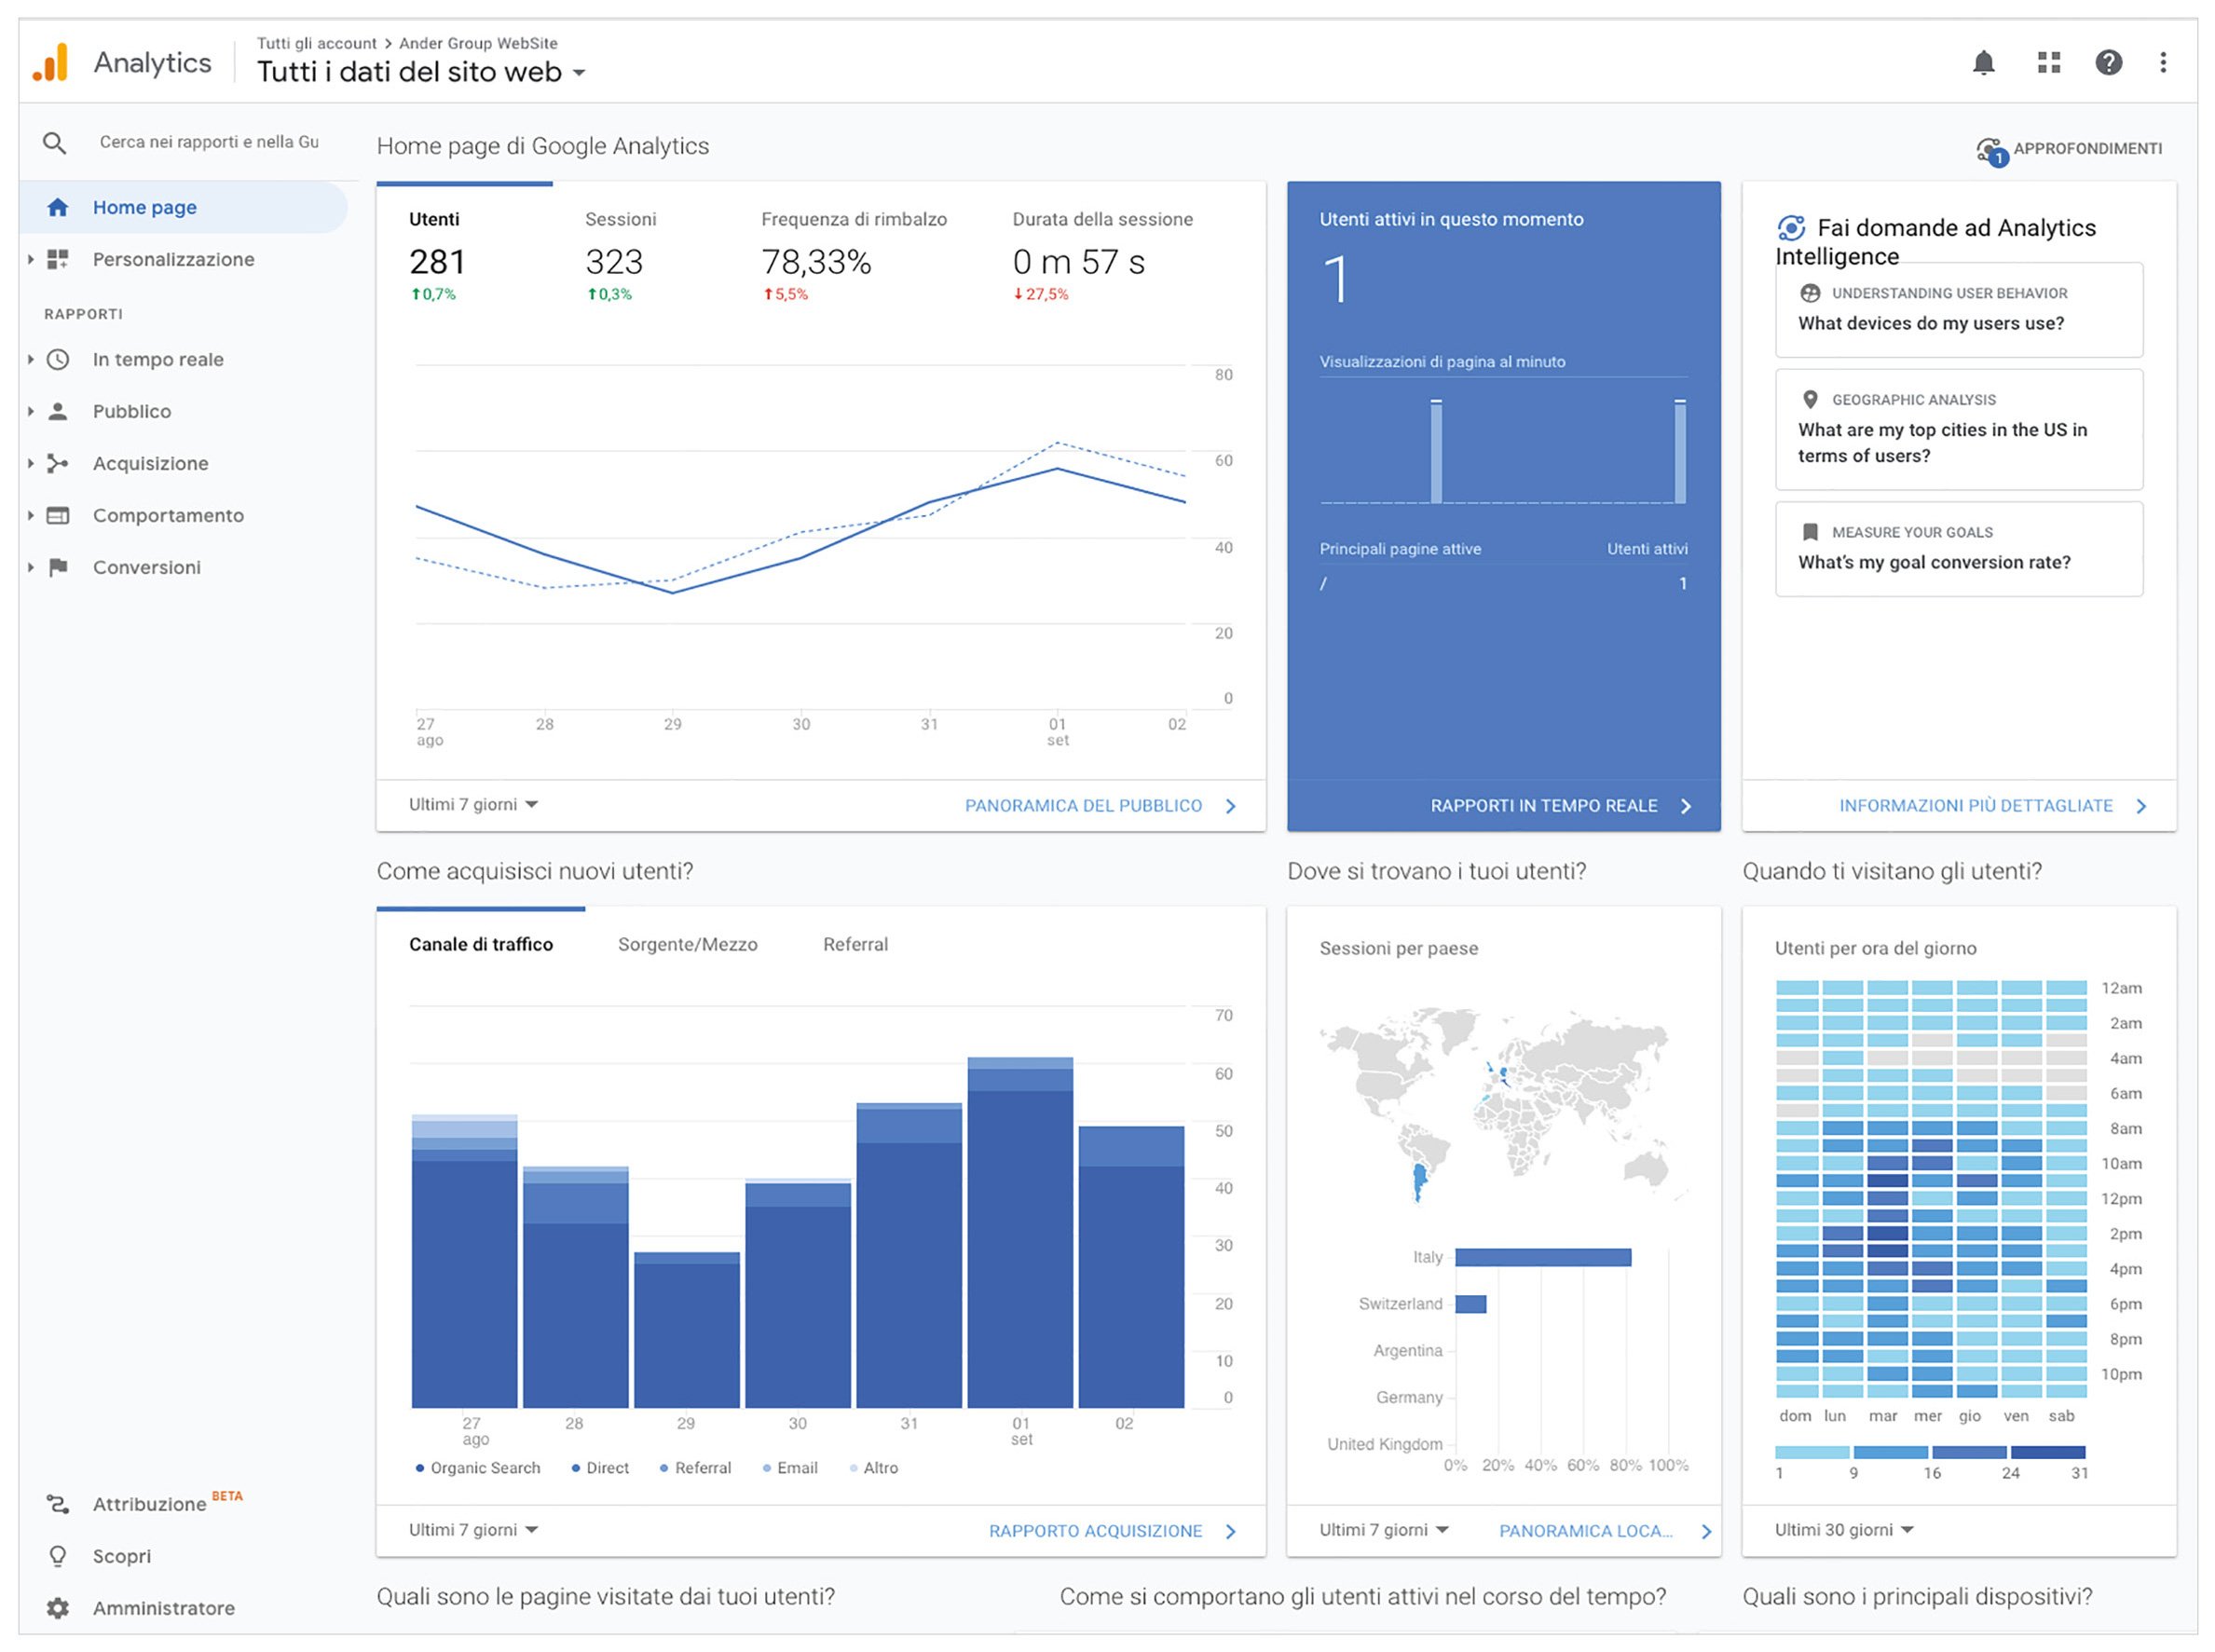
Task: Click the Approfondimenti insights icon
Action: tap(1991, 151)
